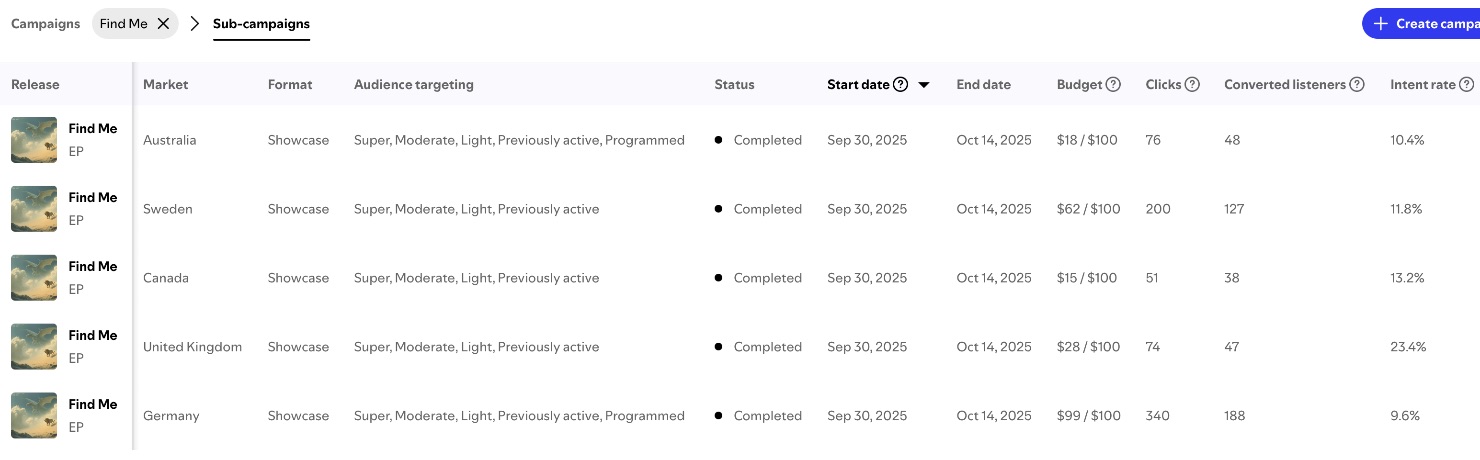Sort by the Market column header
The image size is (1480, 460).
(166, 85)
